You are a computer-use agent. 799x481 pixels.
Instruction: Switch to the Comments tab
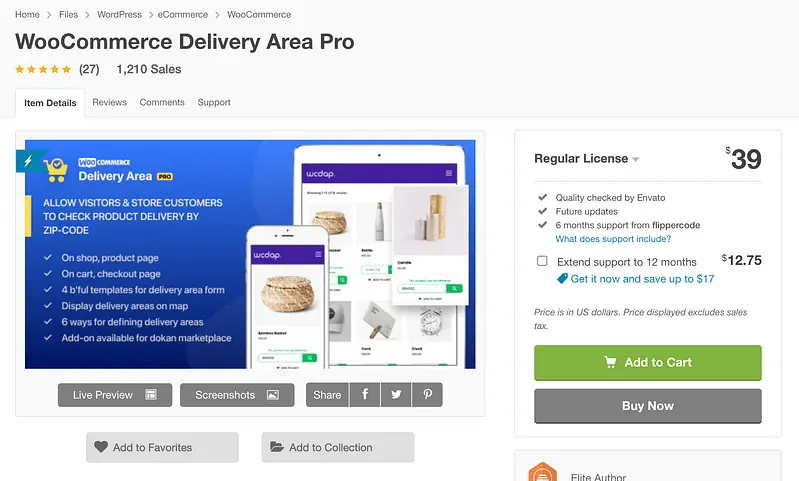(x=162, y=102)
